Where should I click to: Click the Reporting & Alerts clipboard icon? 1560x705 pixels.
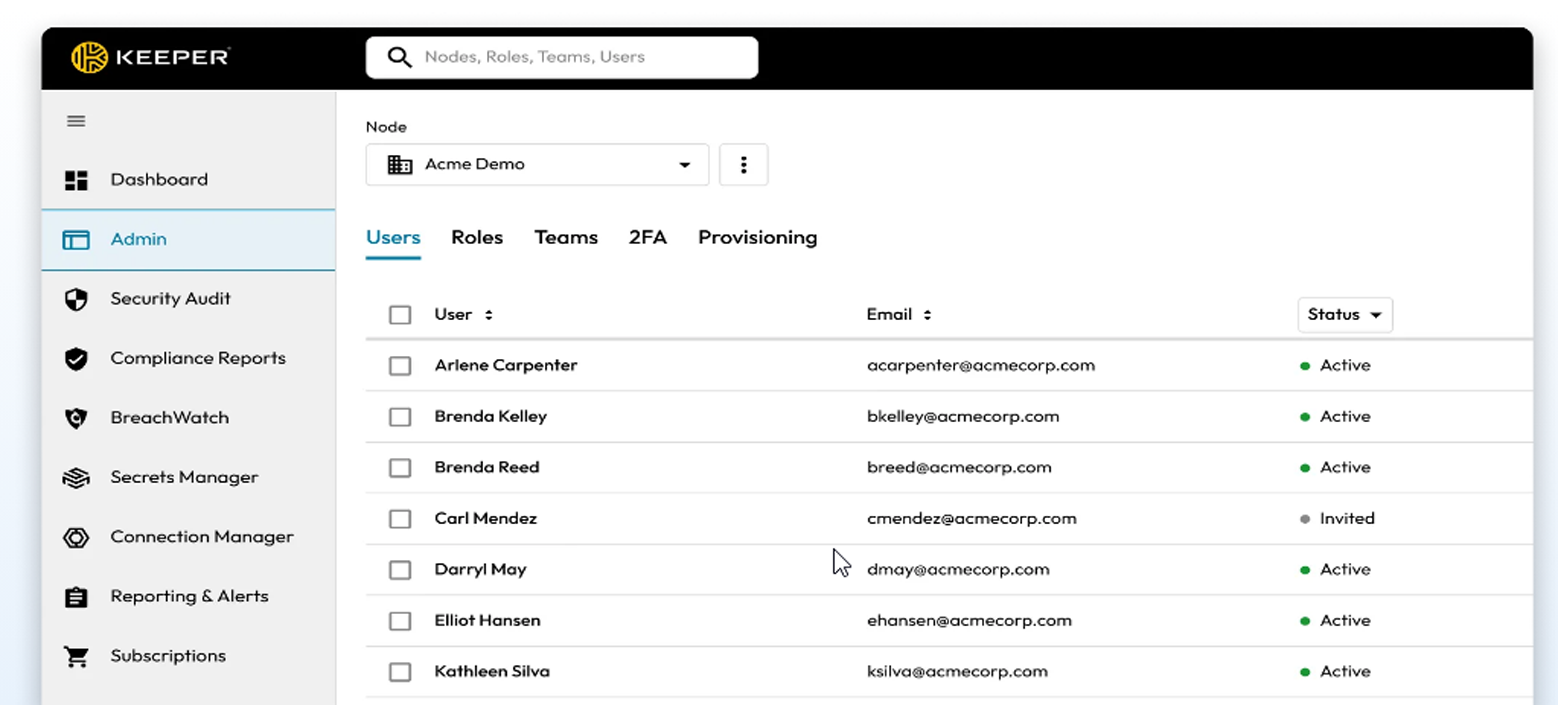[x=75, y=596]
